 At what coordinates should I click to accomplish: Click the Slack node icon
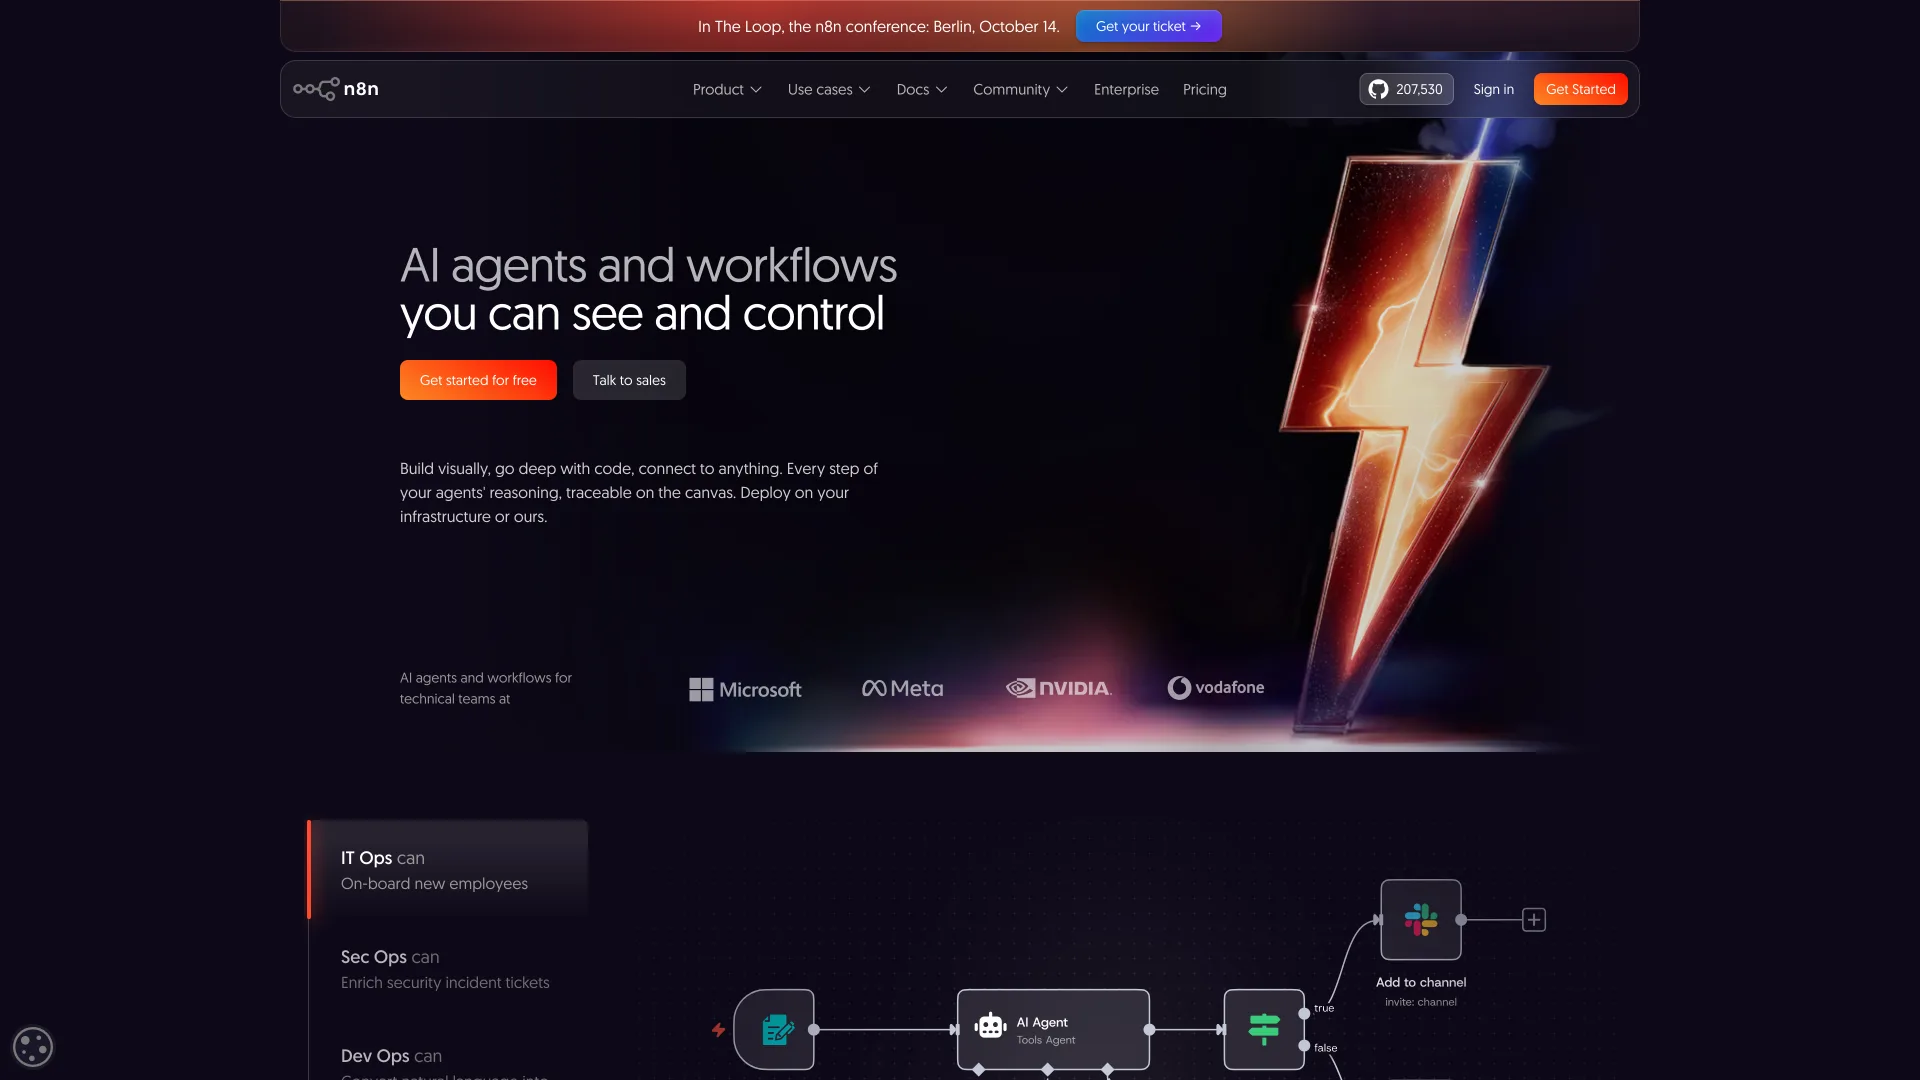pos(1421,920)
